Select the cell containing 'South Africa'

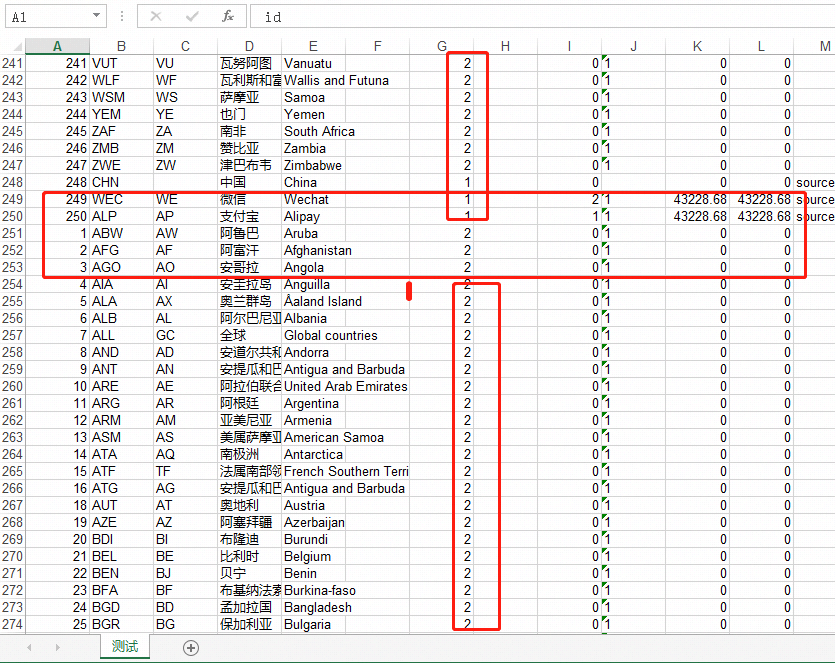click(x=318, y=131)
